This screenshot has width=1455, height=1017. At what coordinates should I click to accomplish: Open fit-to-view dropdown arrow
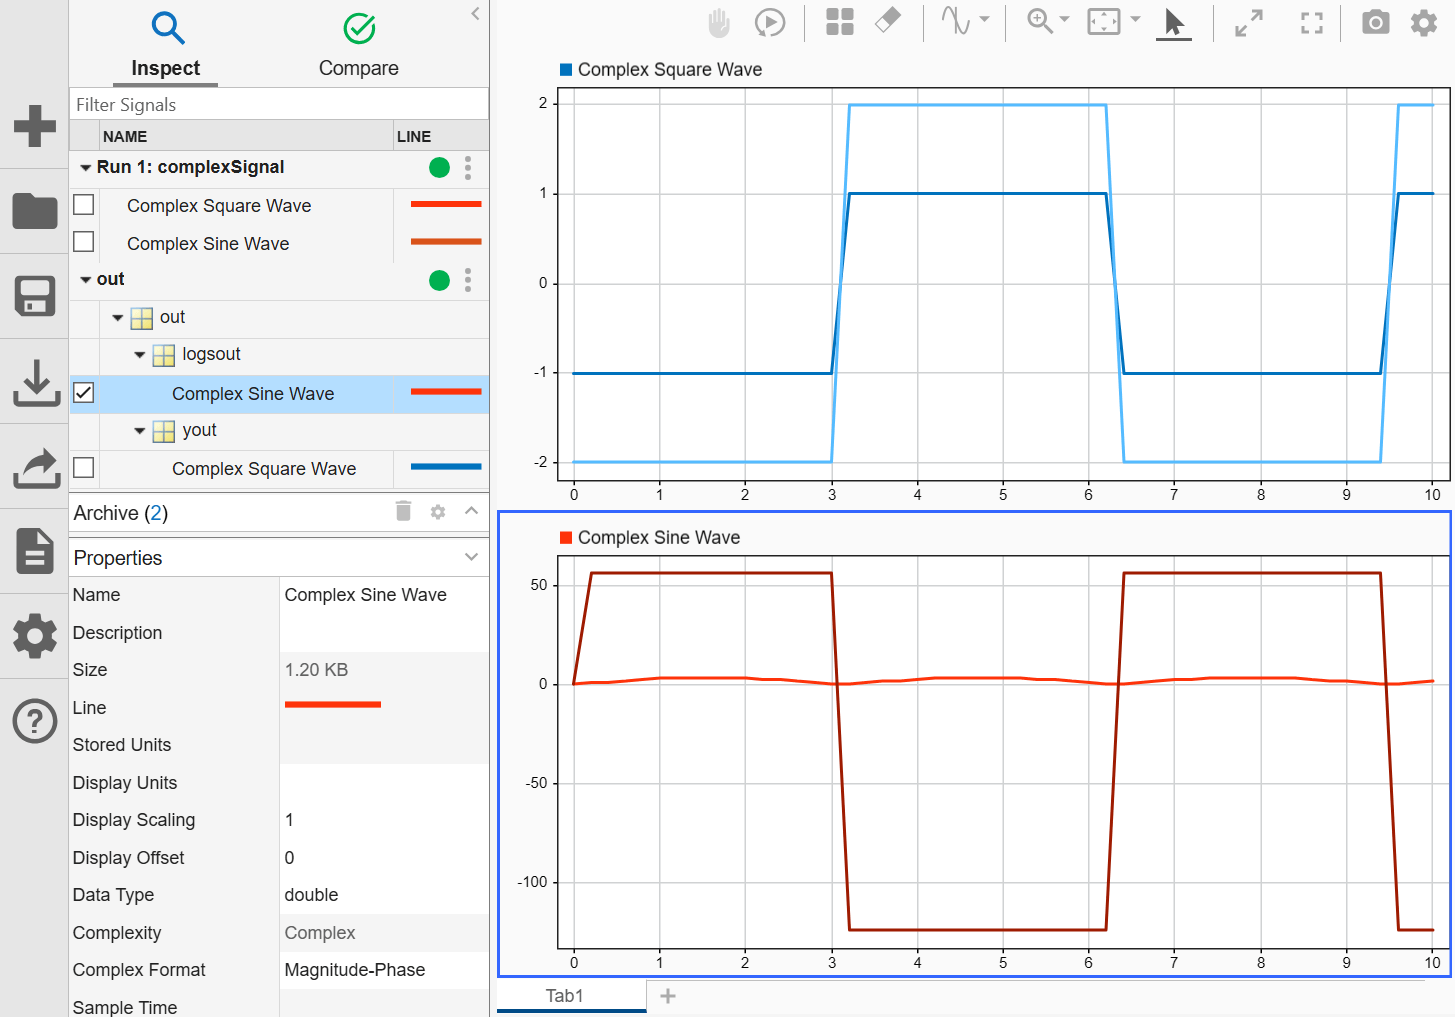point(1135,19)
